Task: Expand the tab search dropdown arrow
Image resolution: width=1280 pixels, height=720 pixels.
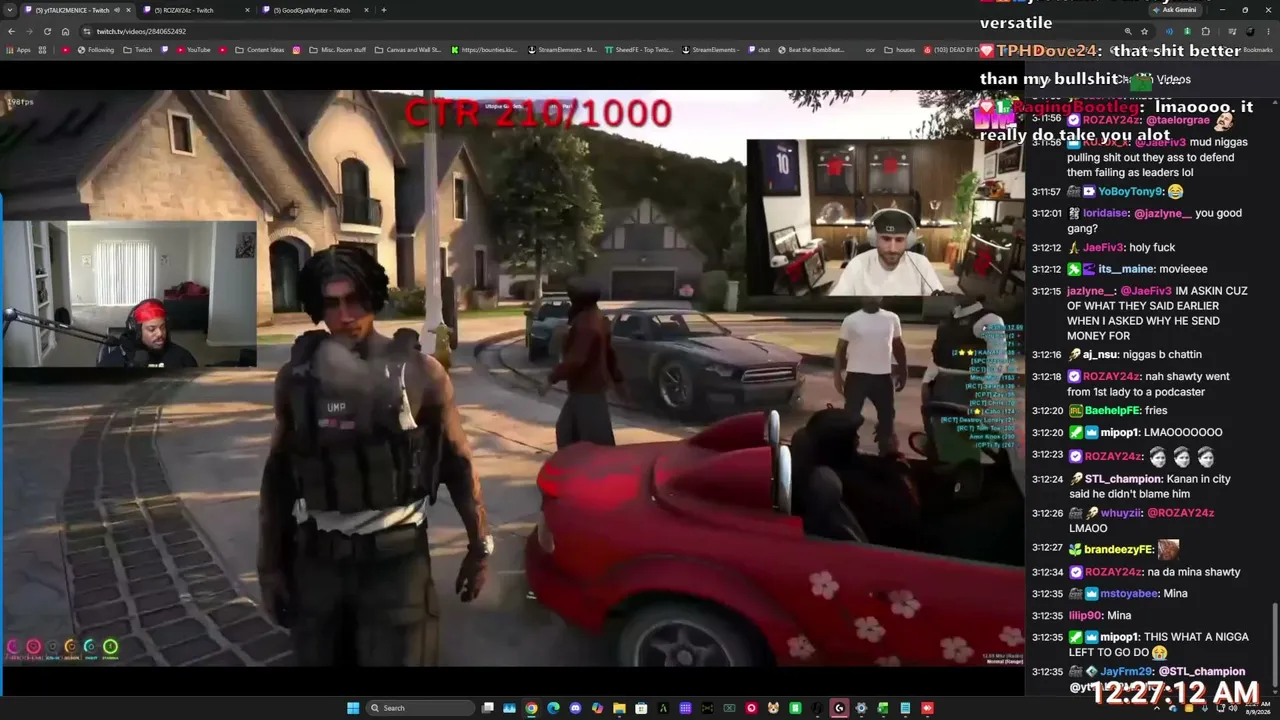Action: (x=11, y=10)
